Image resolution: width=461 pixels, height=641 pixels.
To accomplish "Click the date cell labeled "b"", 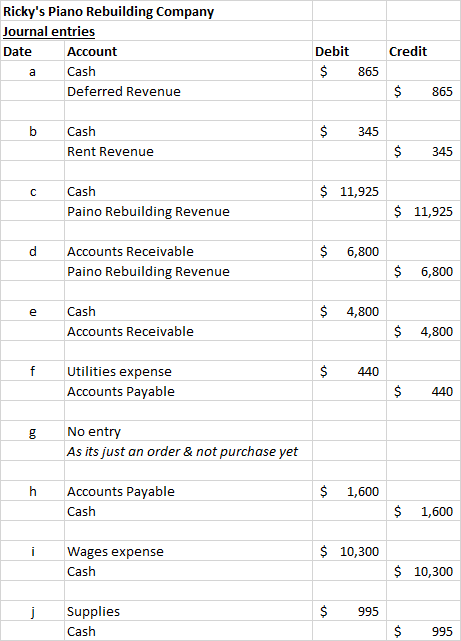I will 32,131.
